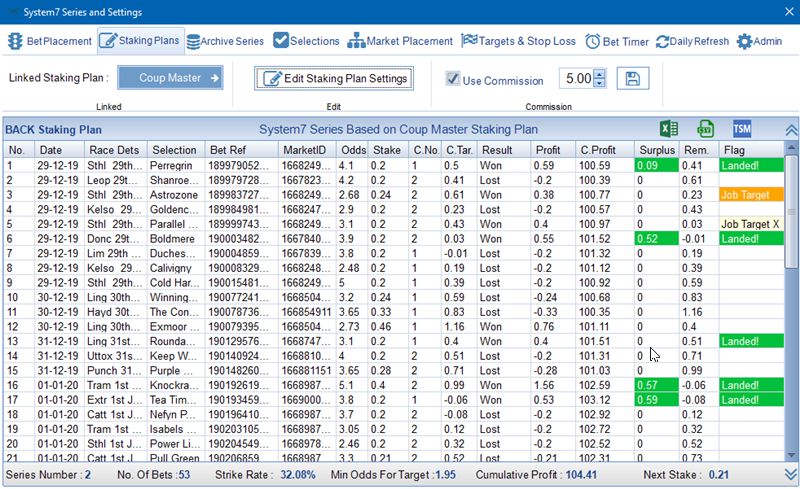Click the Next Stake 0.21 value
The height and width of the screenshot is (489, 800).
pyautogui.click(x=719, y=475)
